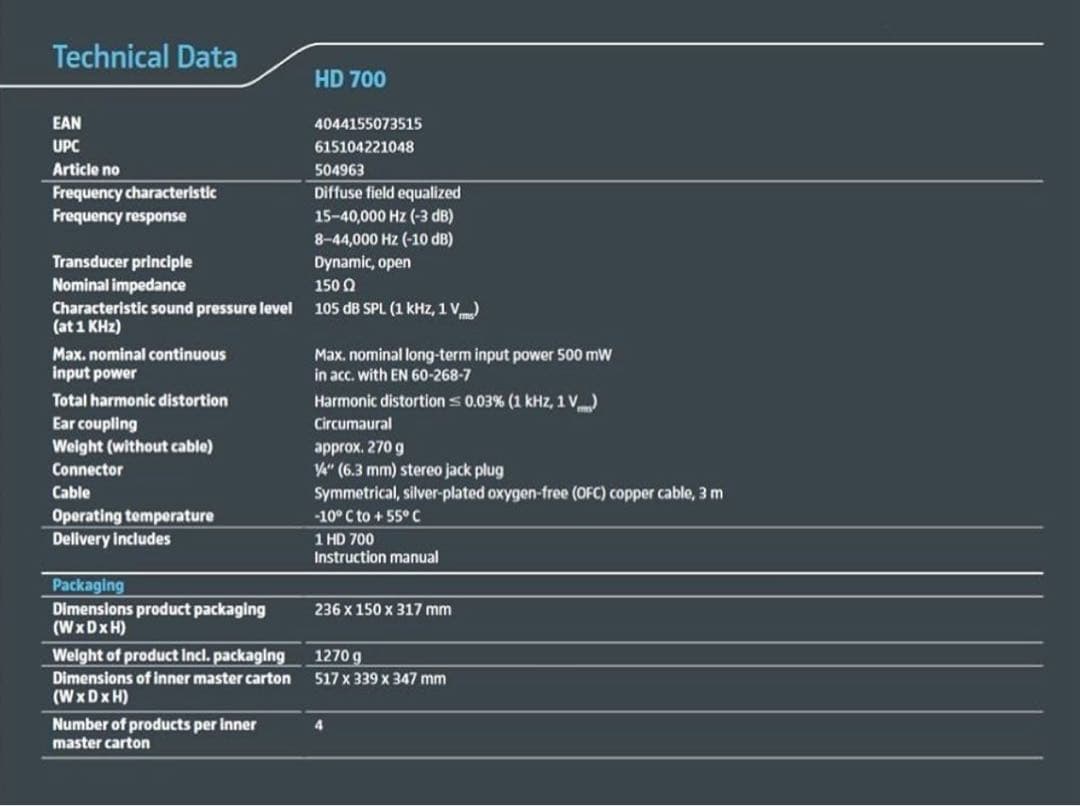
Task: Click the Technical Data heading
Action: click(145, 57)
